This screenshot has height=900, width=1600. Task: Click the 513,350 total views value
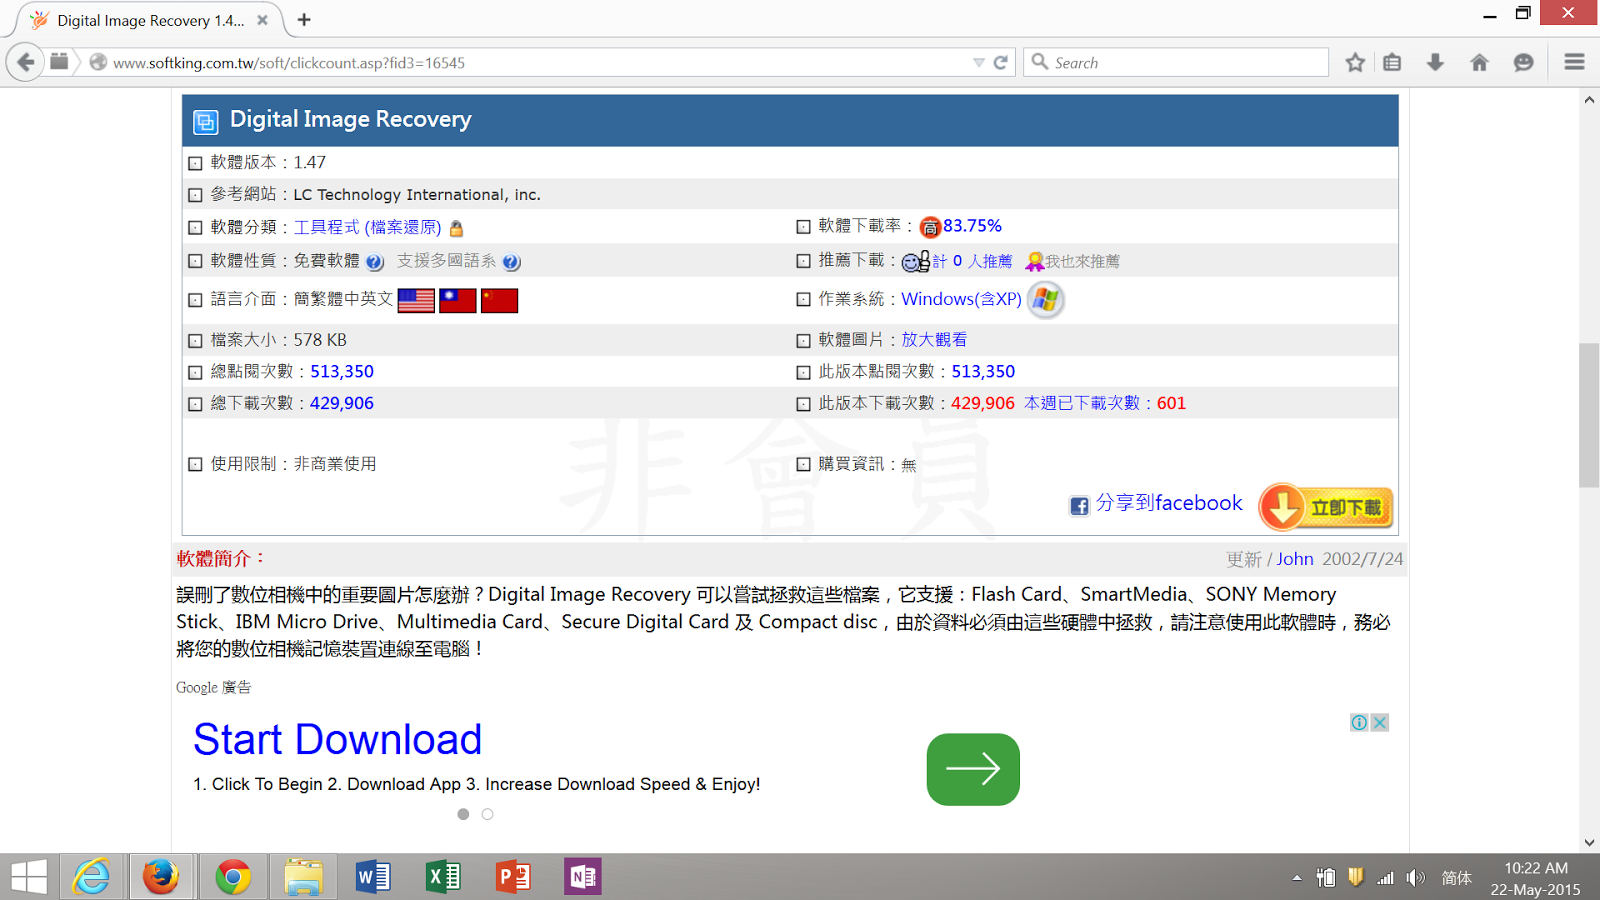coord(342,371)
